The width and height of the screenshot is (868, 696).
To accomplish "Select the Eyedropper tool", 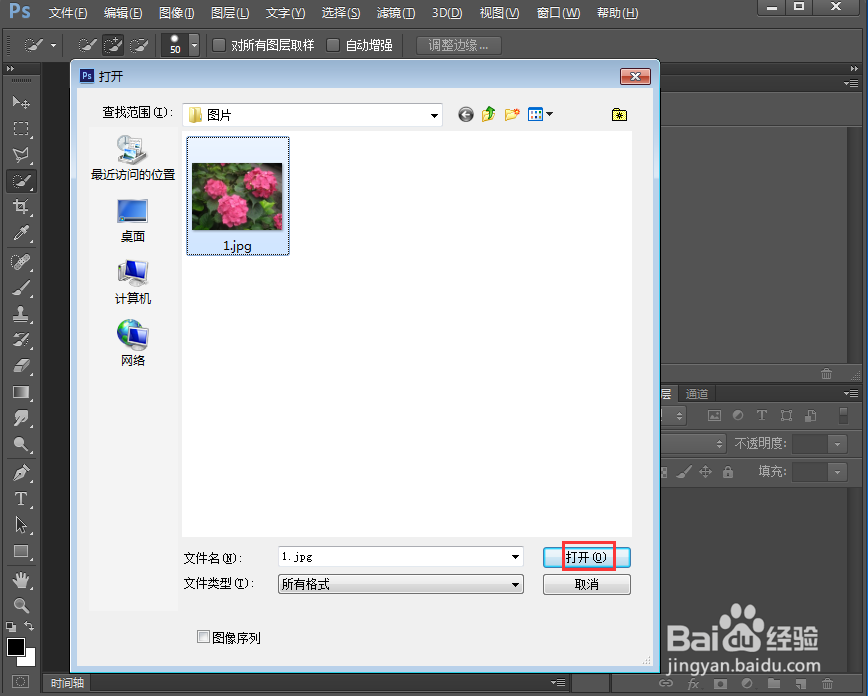I will [x=21, y=233].
